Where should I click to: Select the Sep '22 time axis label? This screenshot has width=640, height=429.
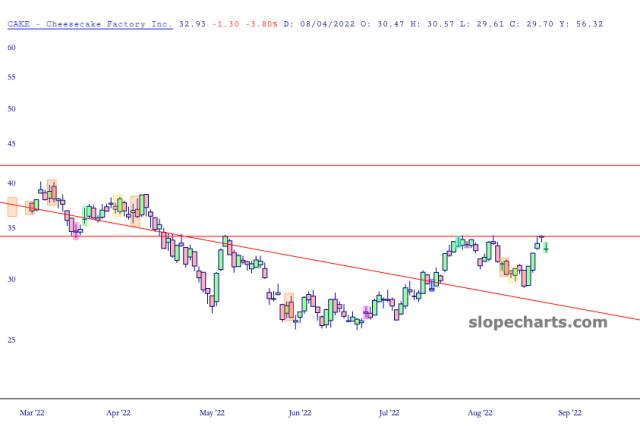(x=569, y=411)
